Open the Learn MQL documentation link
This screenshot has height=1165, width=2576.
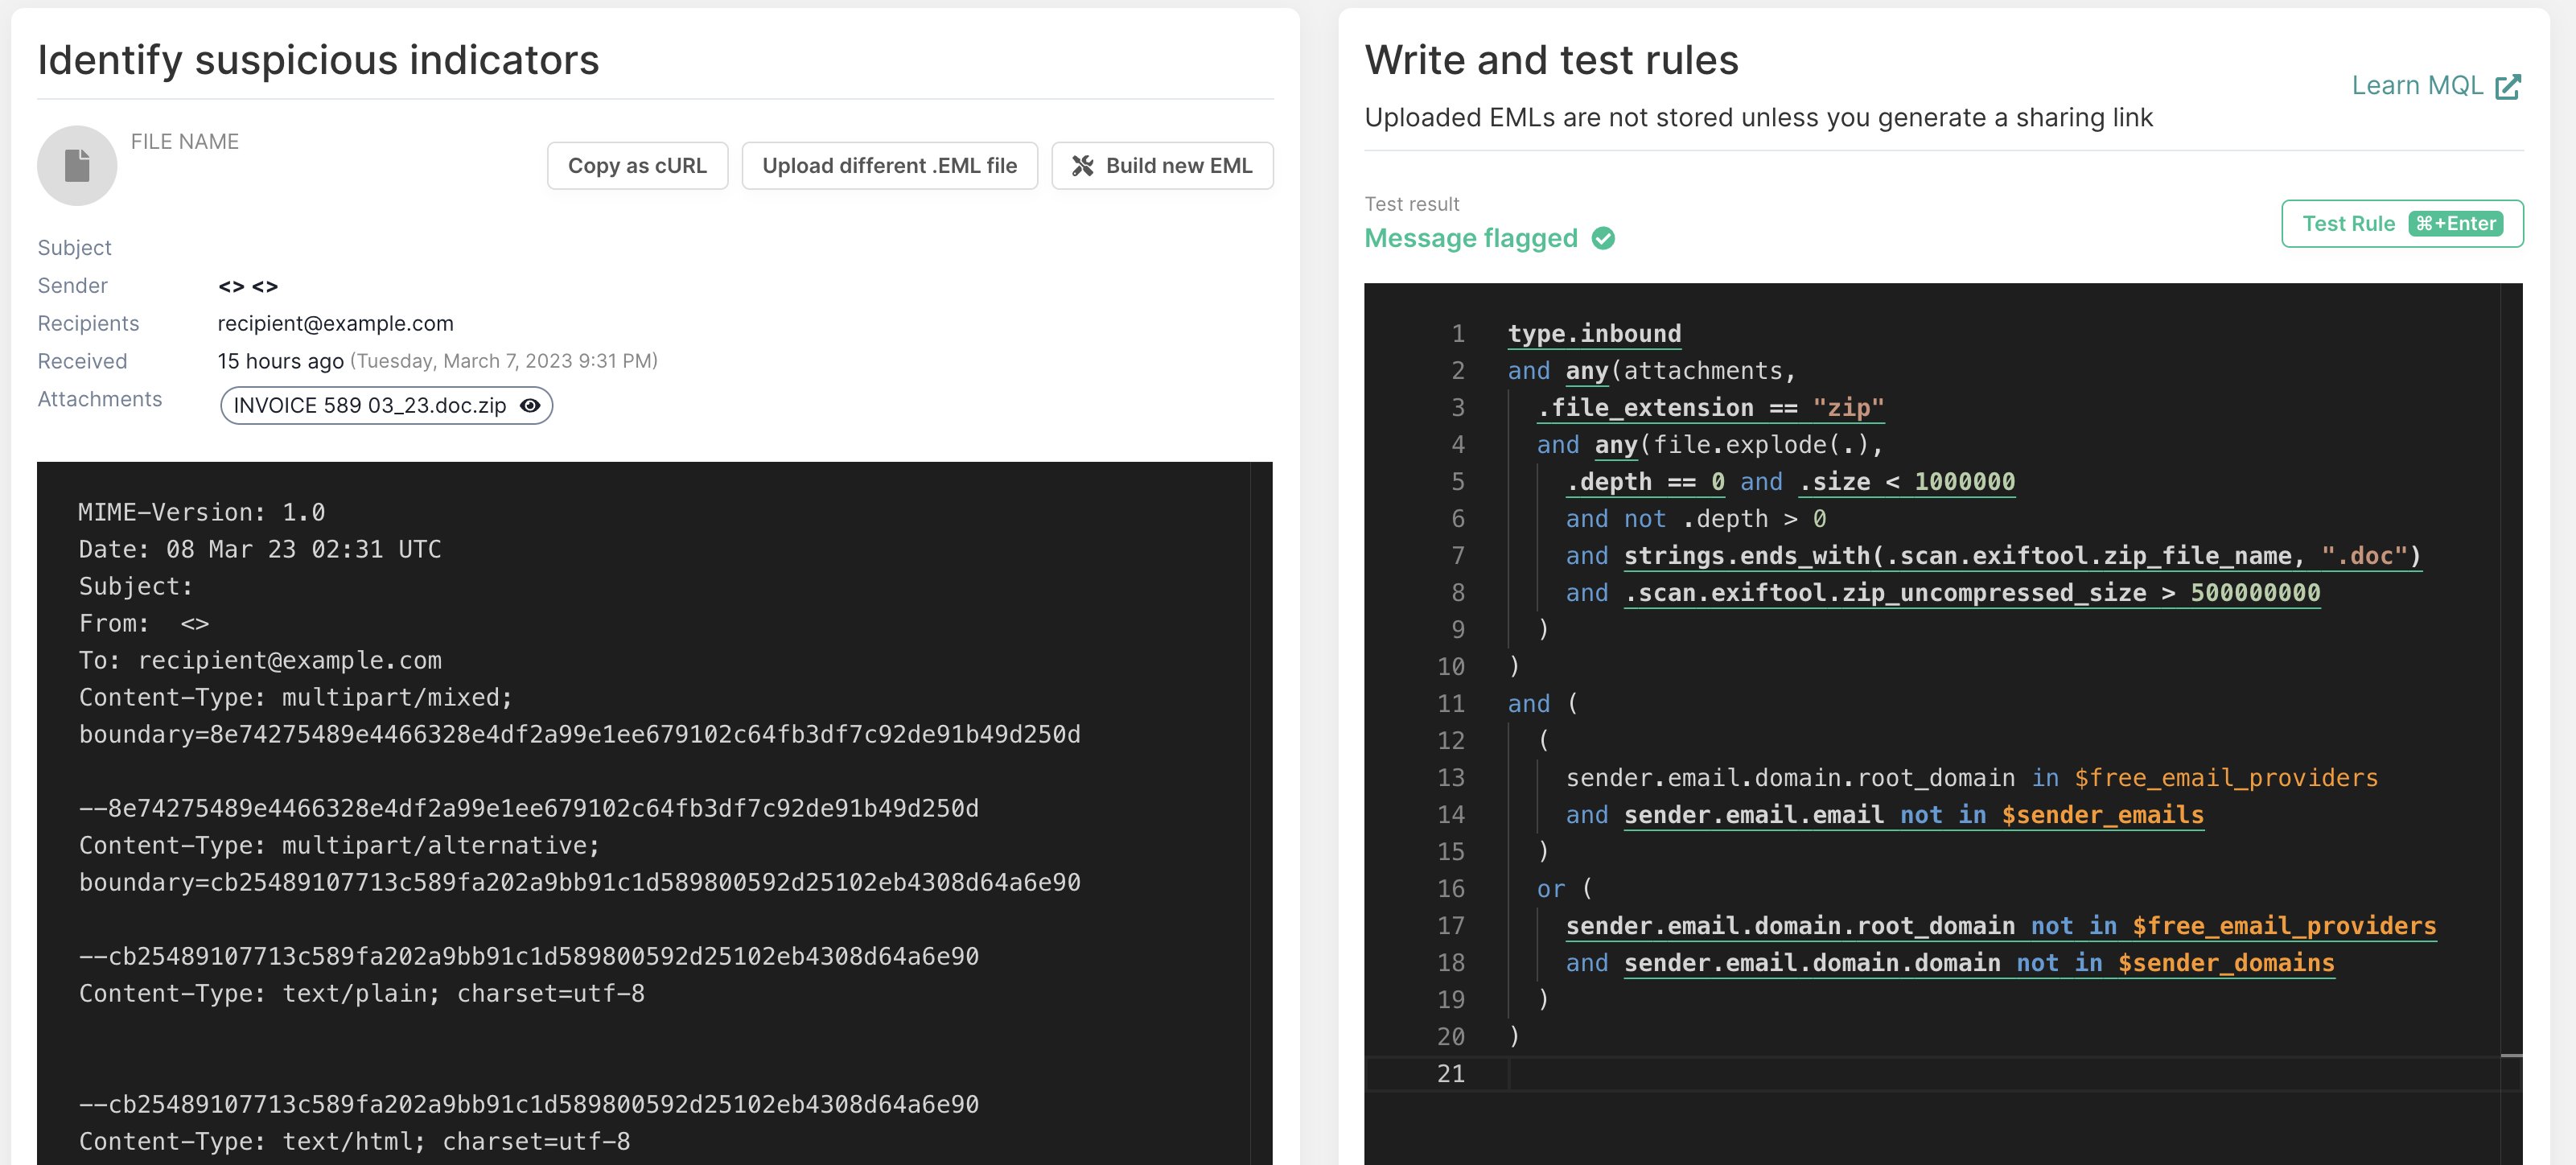tap(2417, 86)
